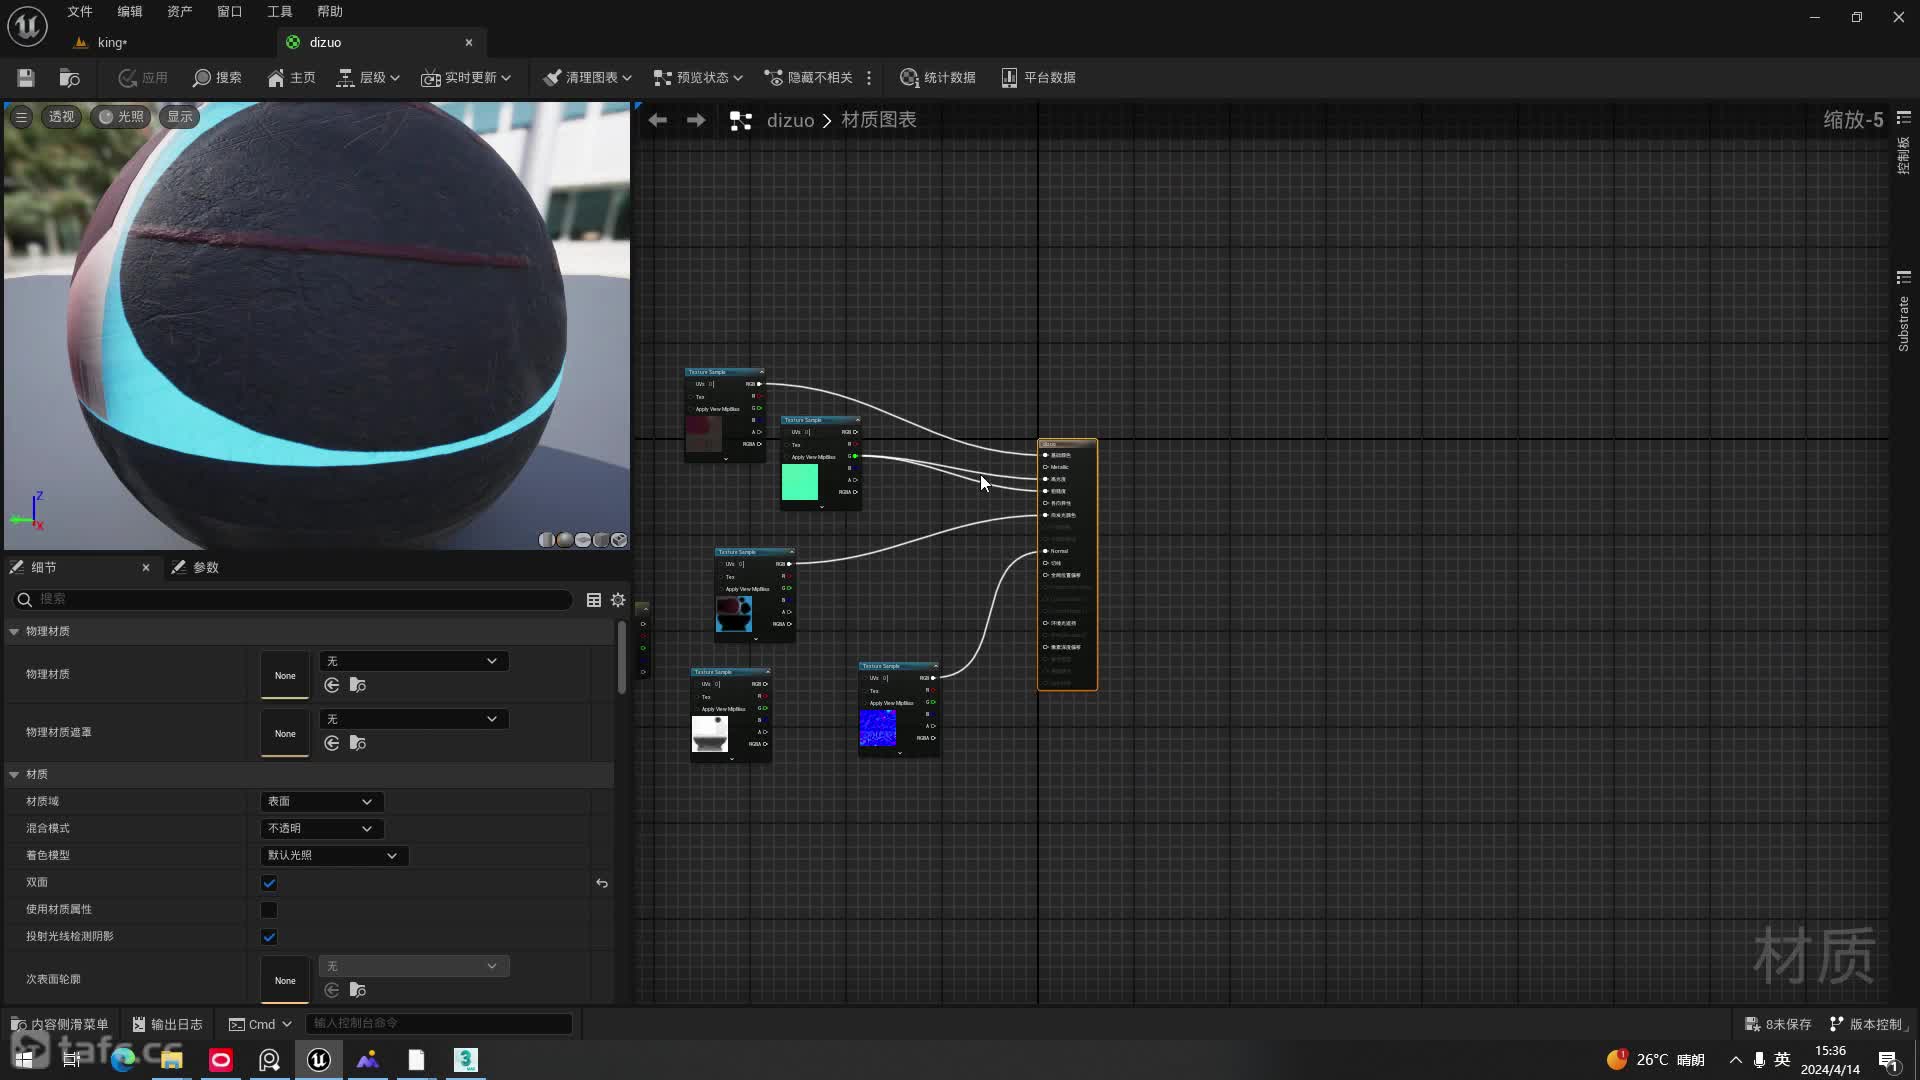Viewport: 1920px width, 1080px height.
Task: Use selected asset for physical material (物理材质)
Action: pos(332,685)
